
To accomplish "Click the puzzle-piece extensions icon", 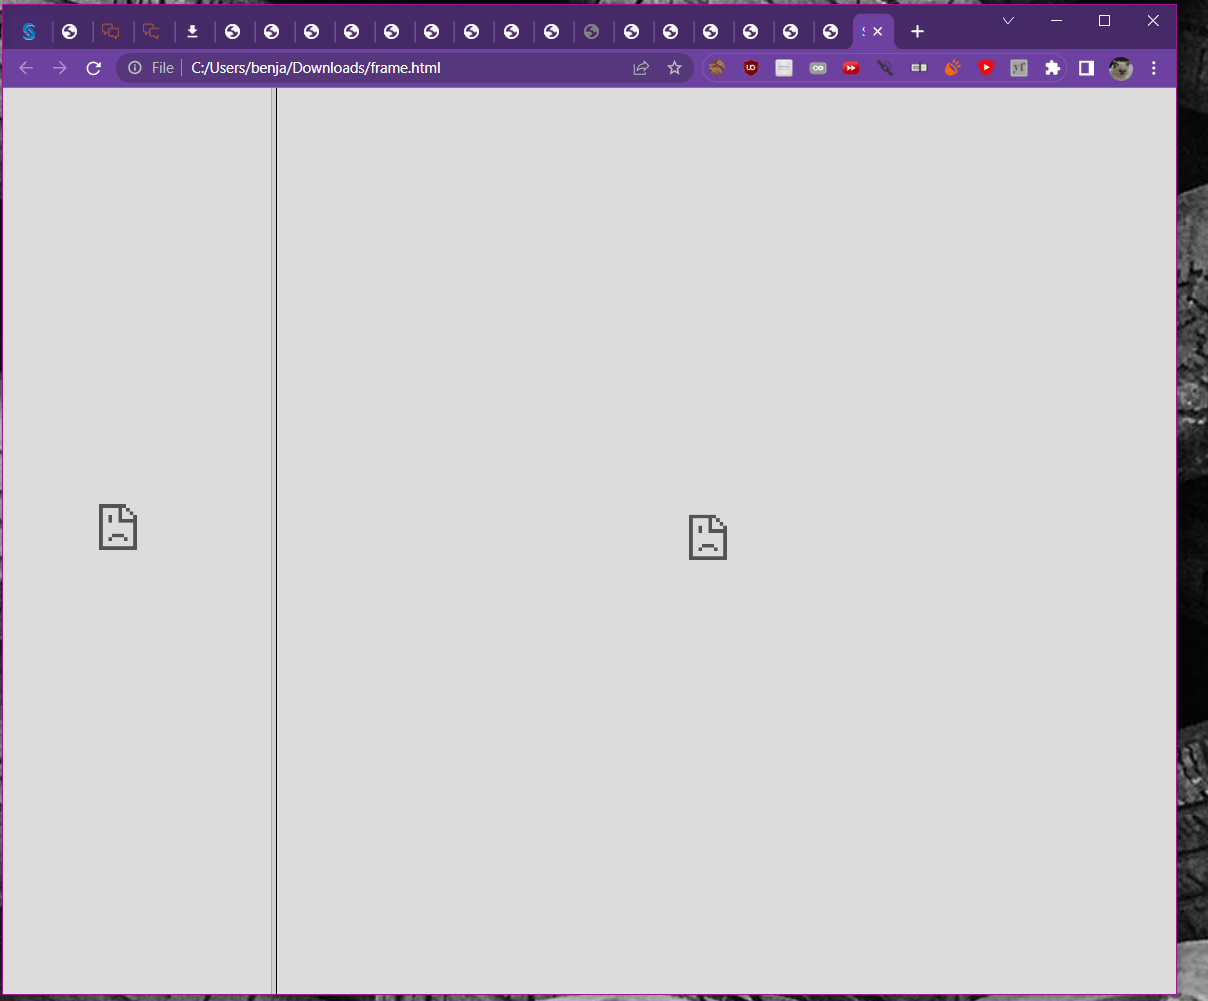I will pyautogui.click(x=1053, y=68).
